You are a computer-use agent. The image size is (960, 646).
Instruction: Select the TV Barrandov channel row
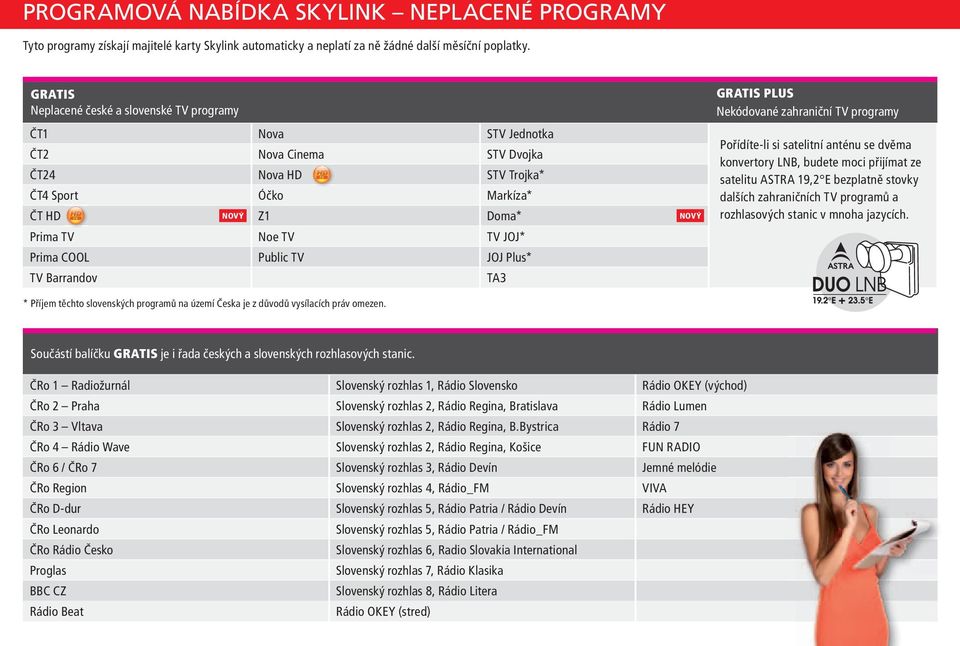pos(137,278)
